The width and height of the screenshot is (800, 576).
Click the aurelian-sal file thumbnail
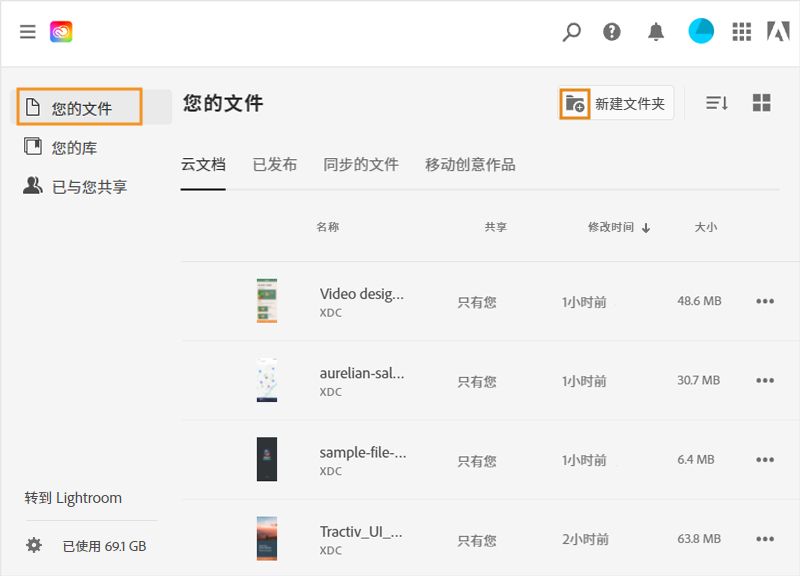[x=265, y=380]
